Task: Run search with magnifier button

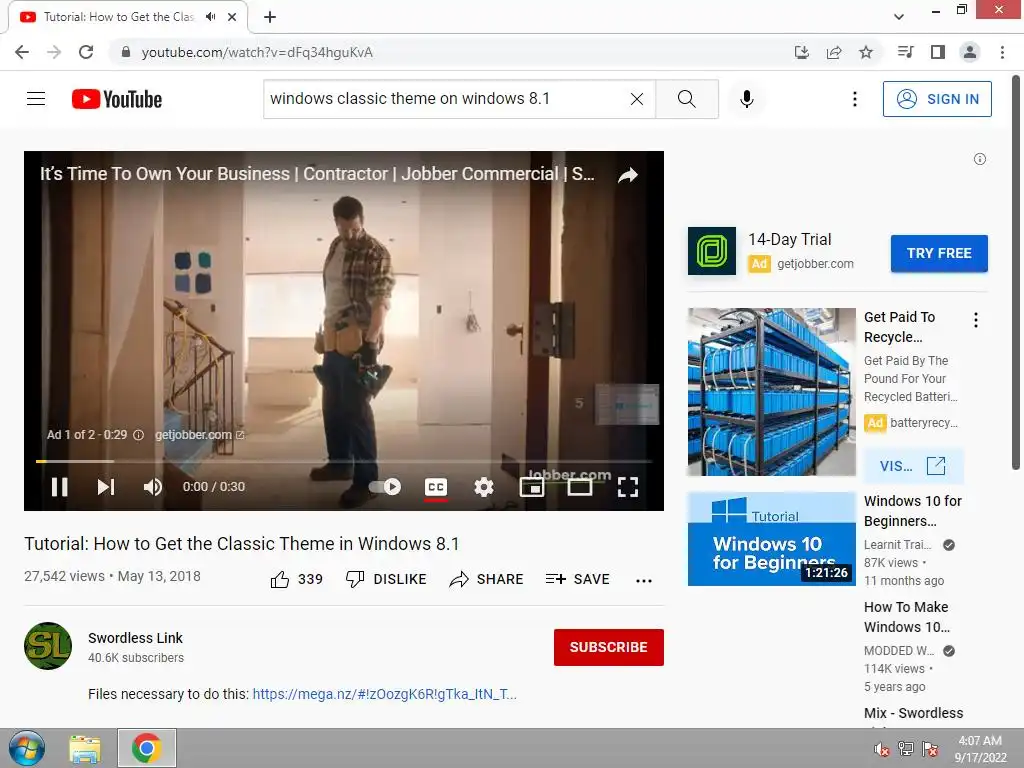Action: [x=686, y=99]
